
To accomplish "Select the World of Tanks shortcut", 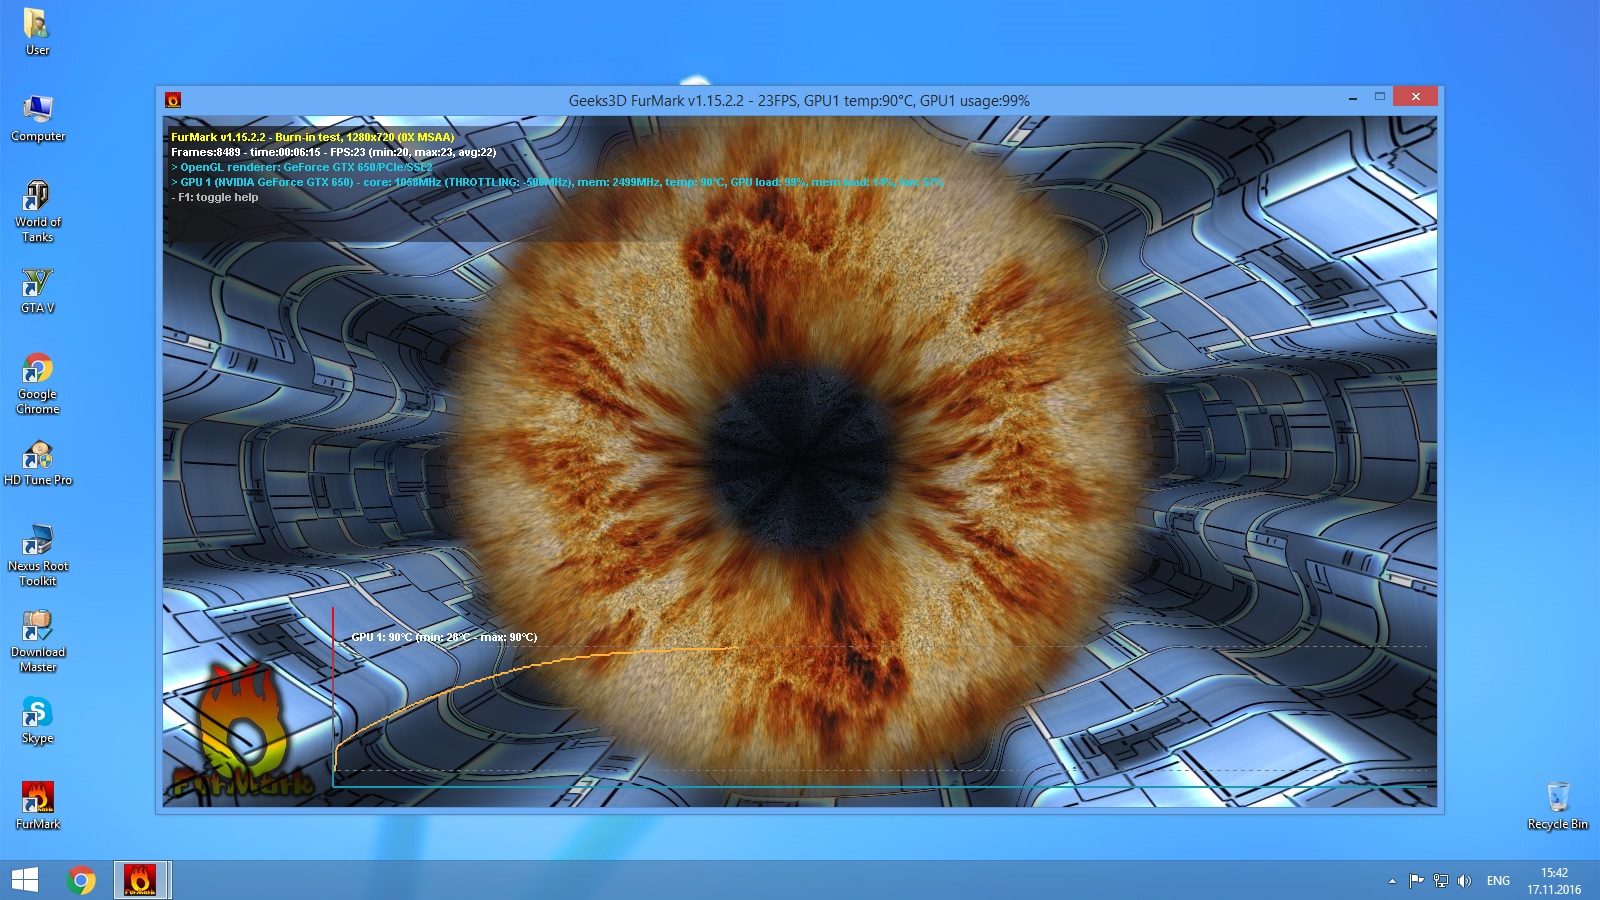I will pos(38,211).
